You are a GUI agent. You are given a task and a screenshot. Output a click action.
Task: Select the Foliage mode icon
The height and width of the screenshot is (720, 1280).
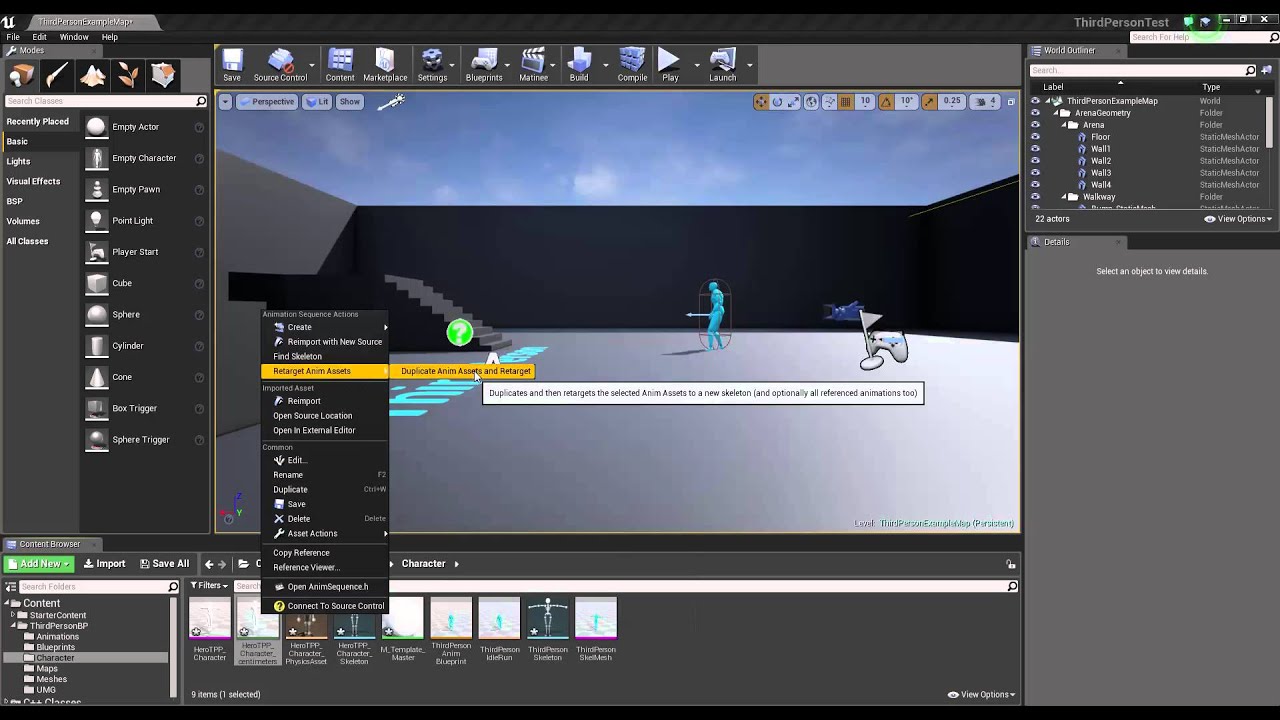click(x=128, y=76)
